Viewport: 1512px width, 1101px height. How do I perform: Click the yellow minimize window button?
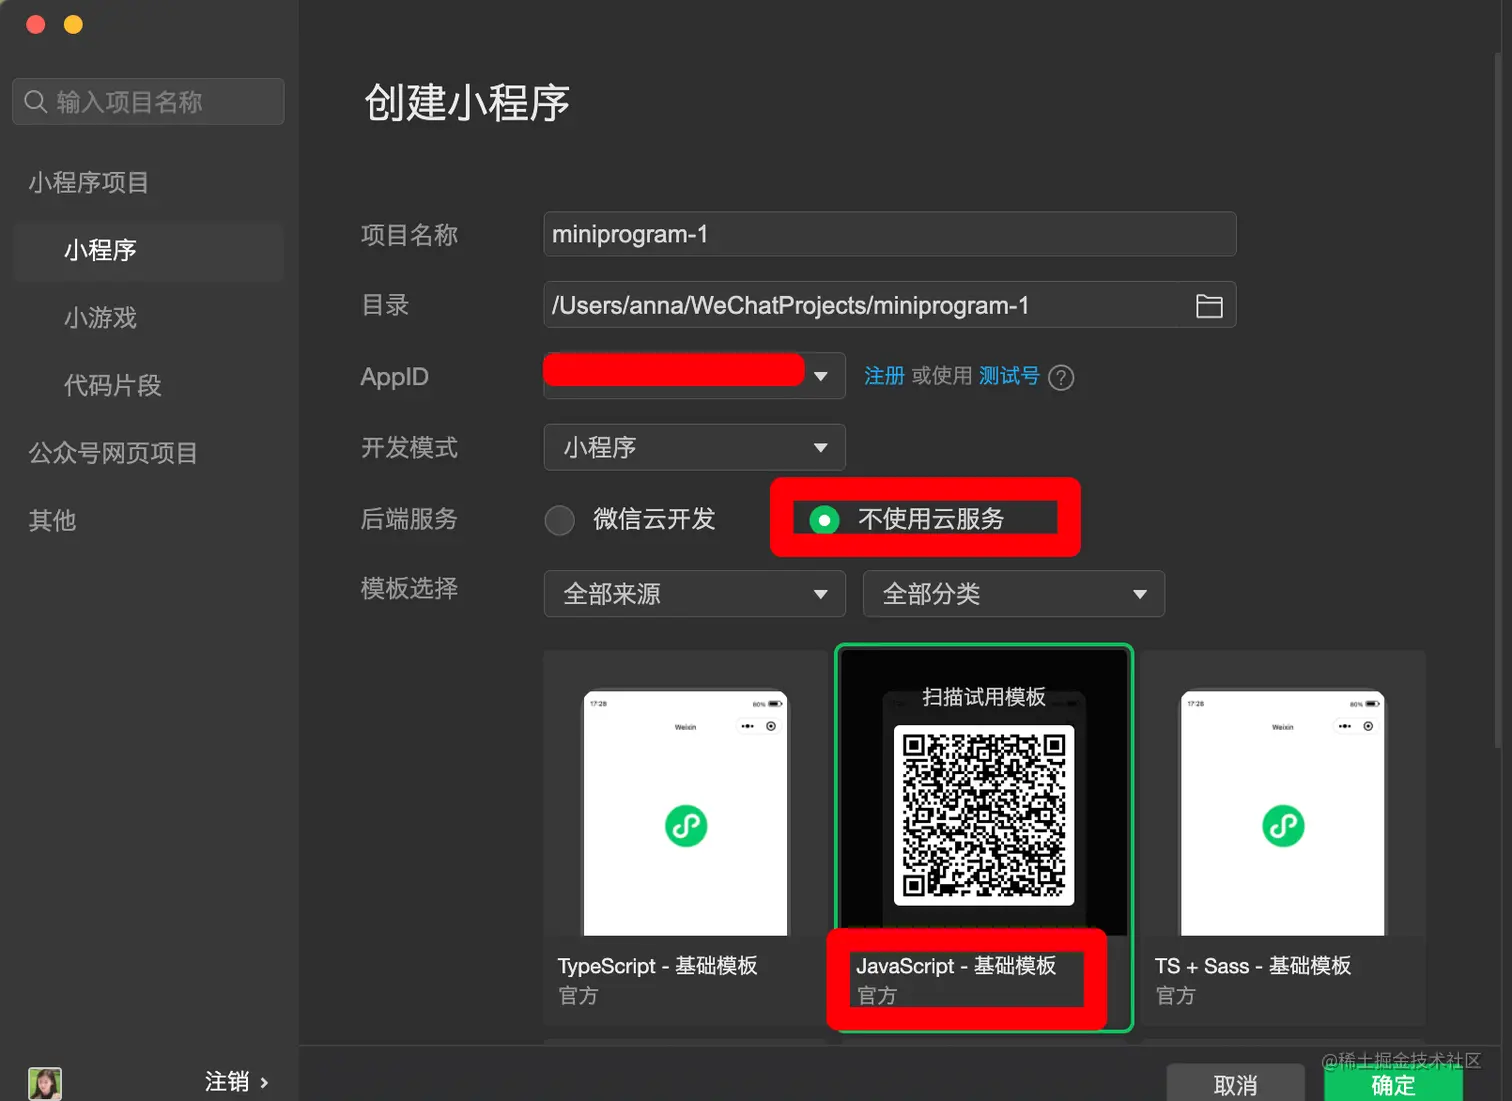73,24
